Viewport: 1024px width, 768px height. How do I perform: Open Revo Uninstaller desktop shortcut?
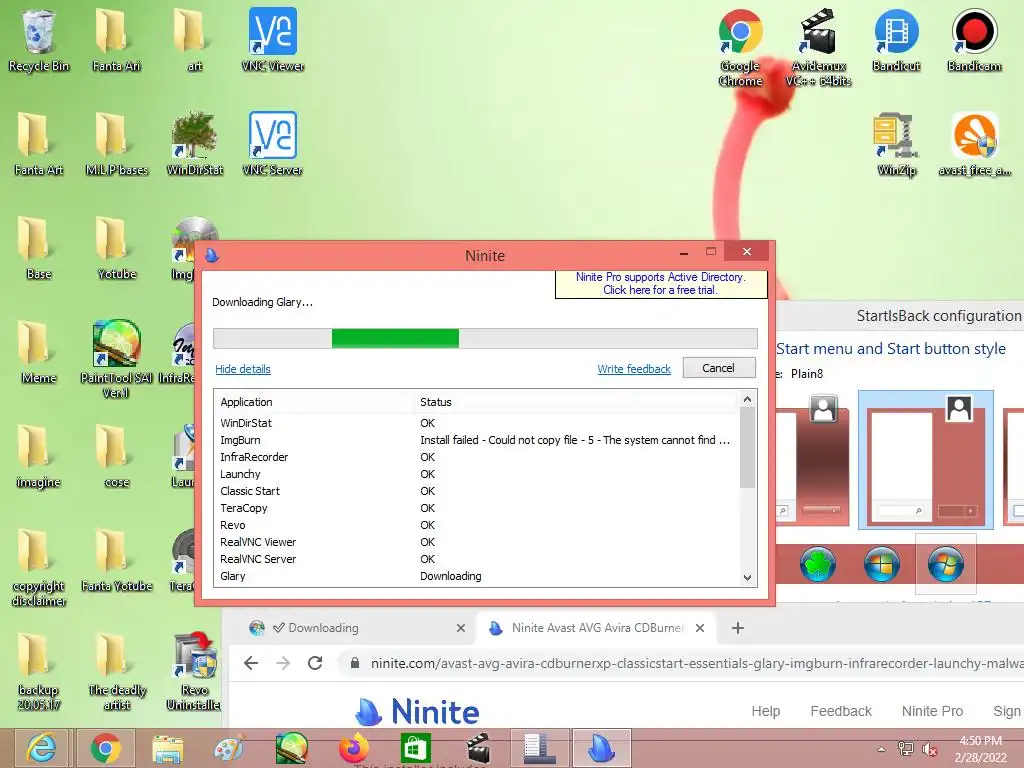click(193, 671)
